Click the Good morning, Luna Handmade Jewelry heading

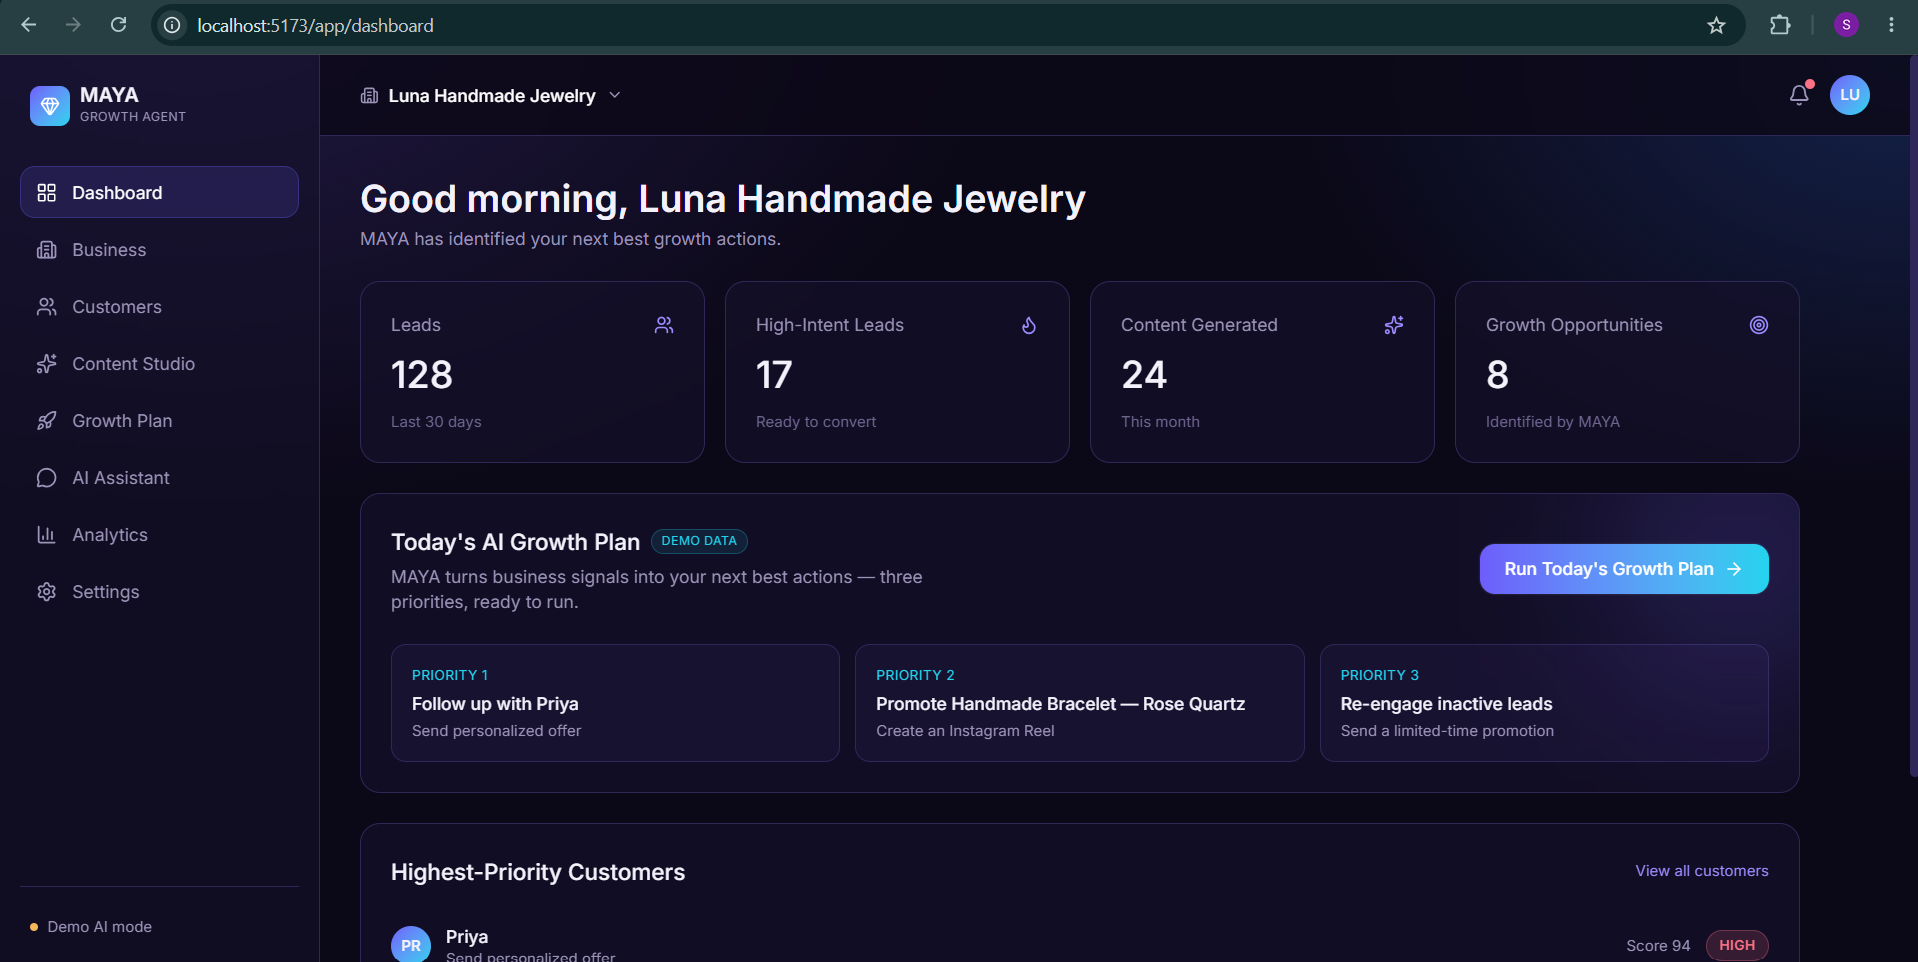tap(723, 199)
